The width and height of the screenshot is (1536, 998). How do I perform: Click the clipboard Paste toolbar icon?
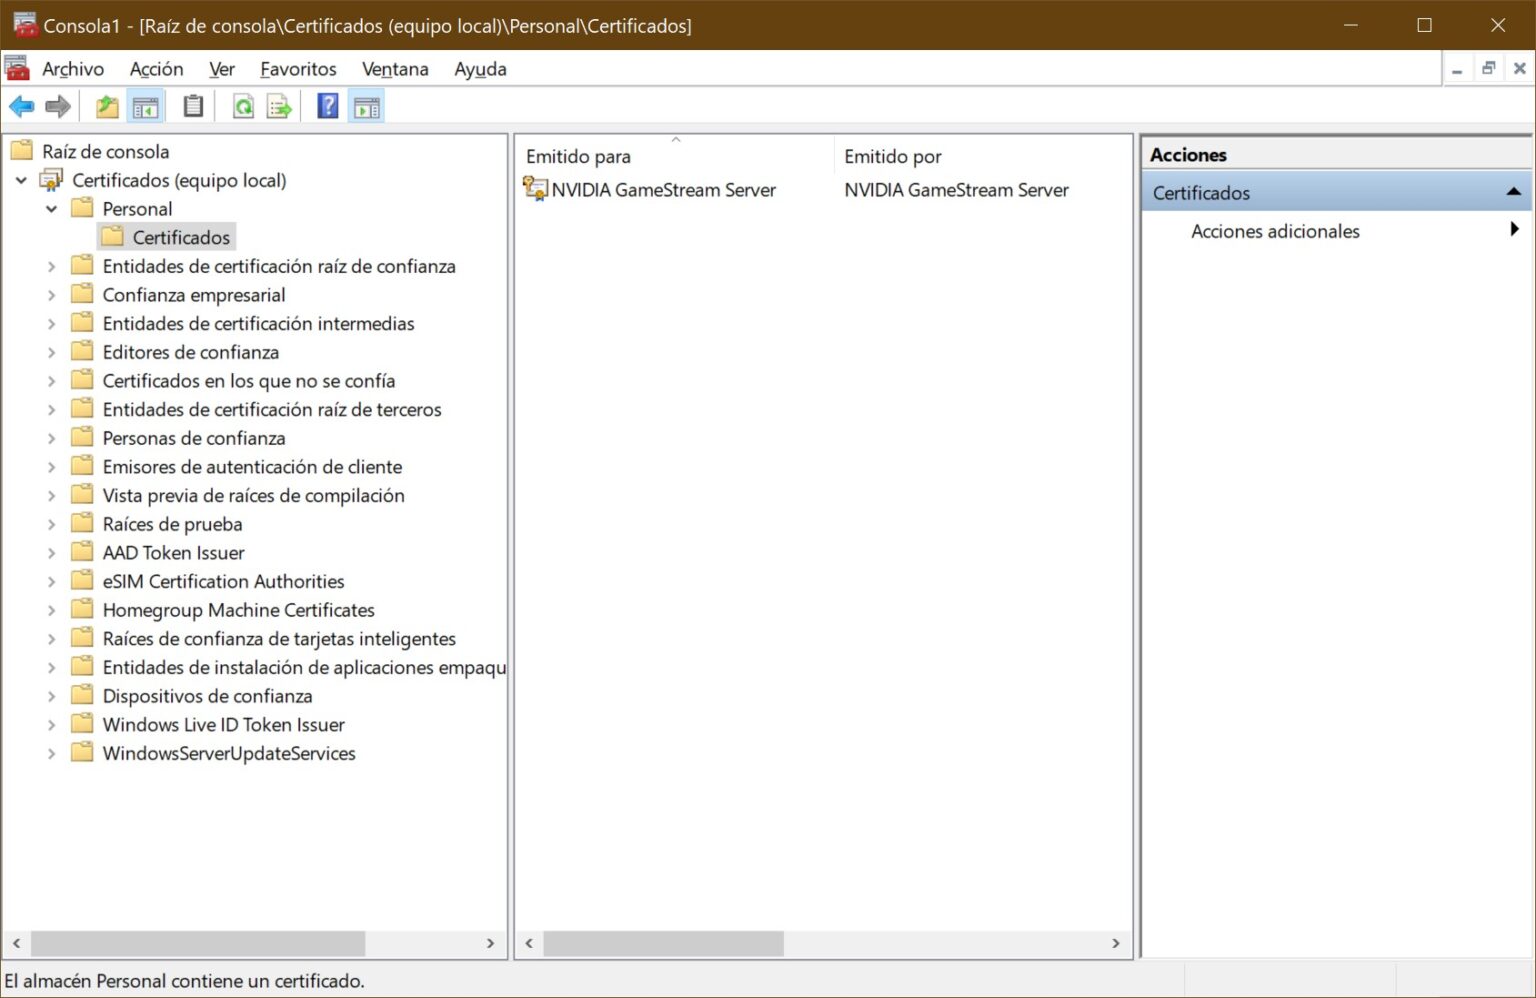[193, 106]
